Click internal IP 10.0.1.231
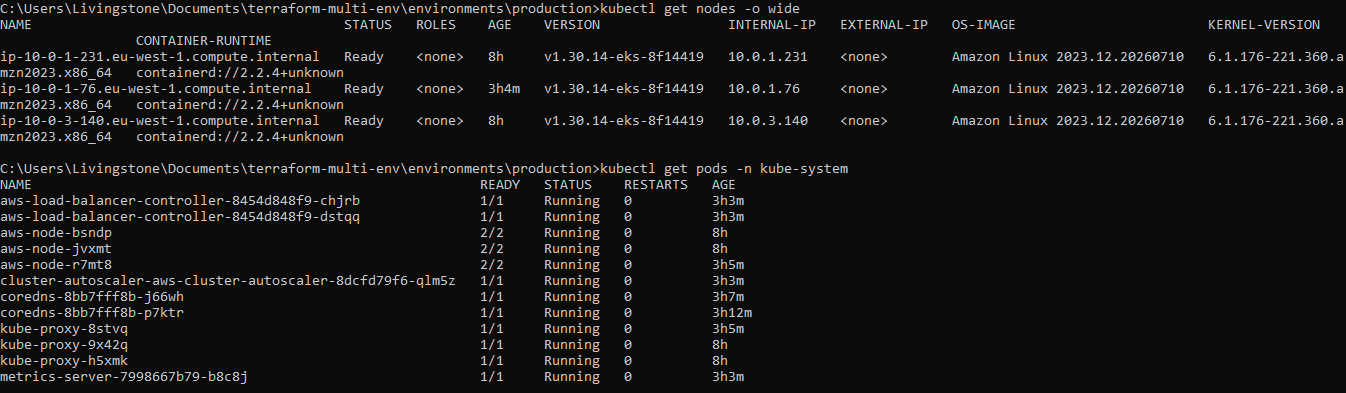 tap(768, 57)
